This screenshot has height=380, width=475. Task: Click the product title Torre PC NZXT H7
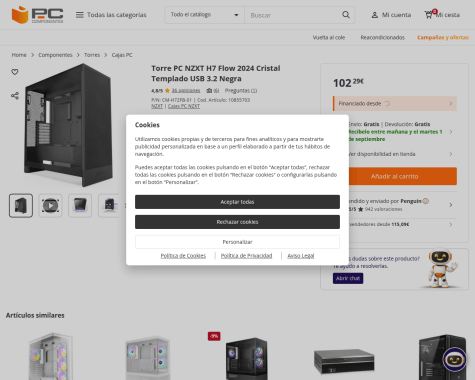(216, 73)
